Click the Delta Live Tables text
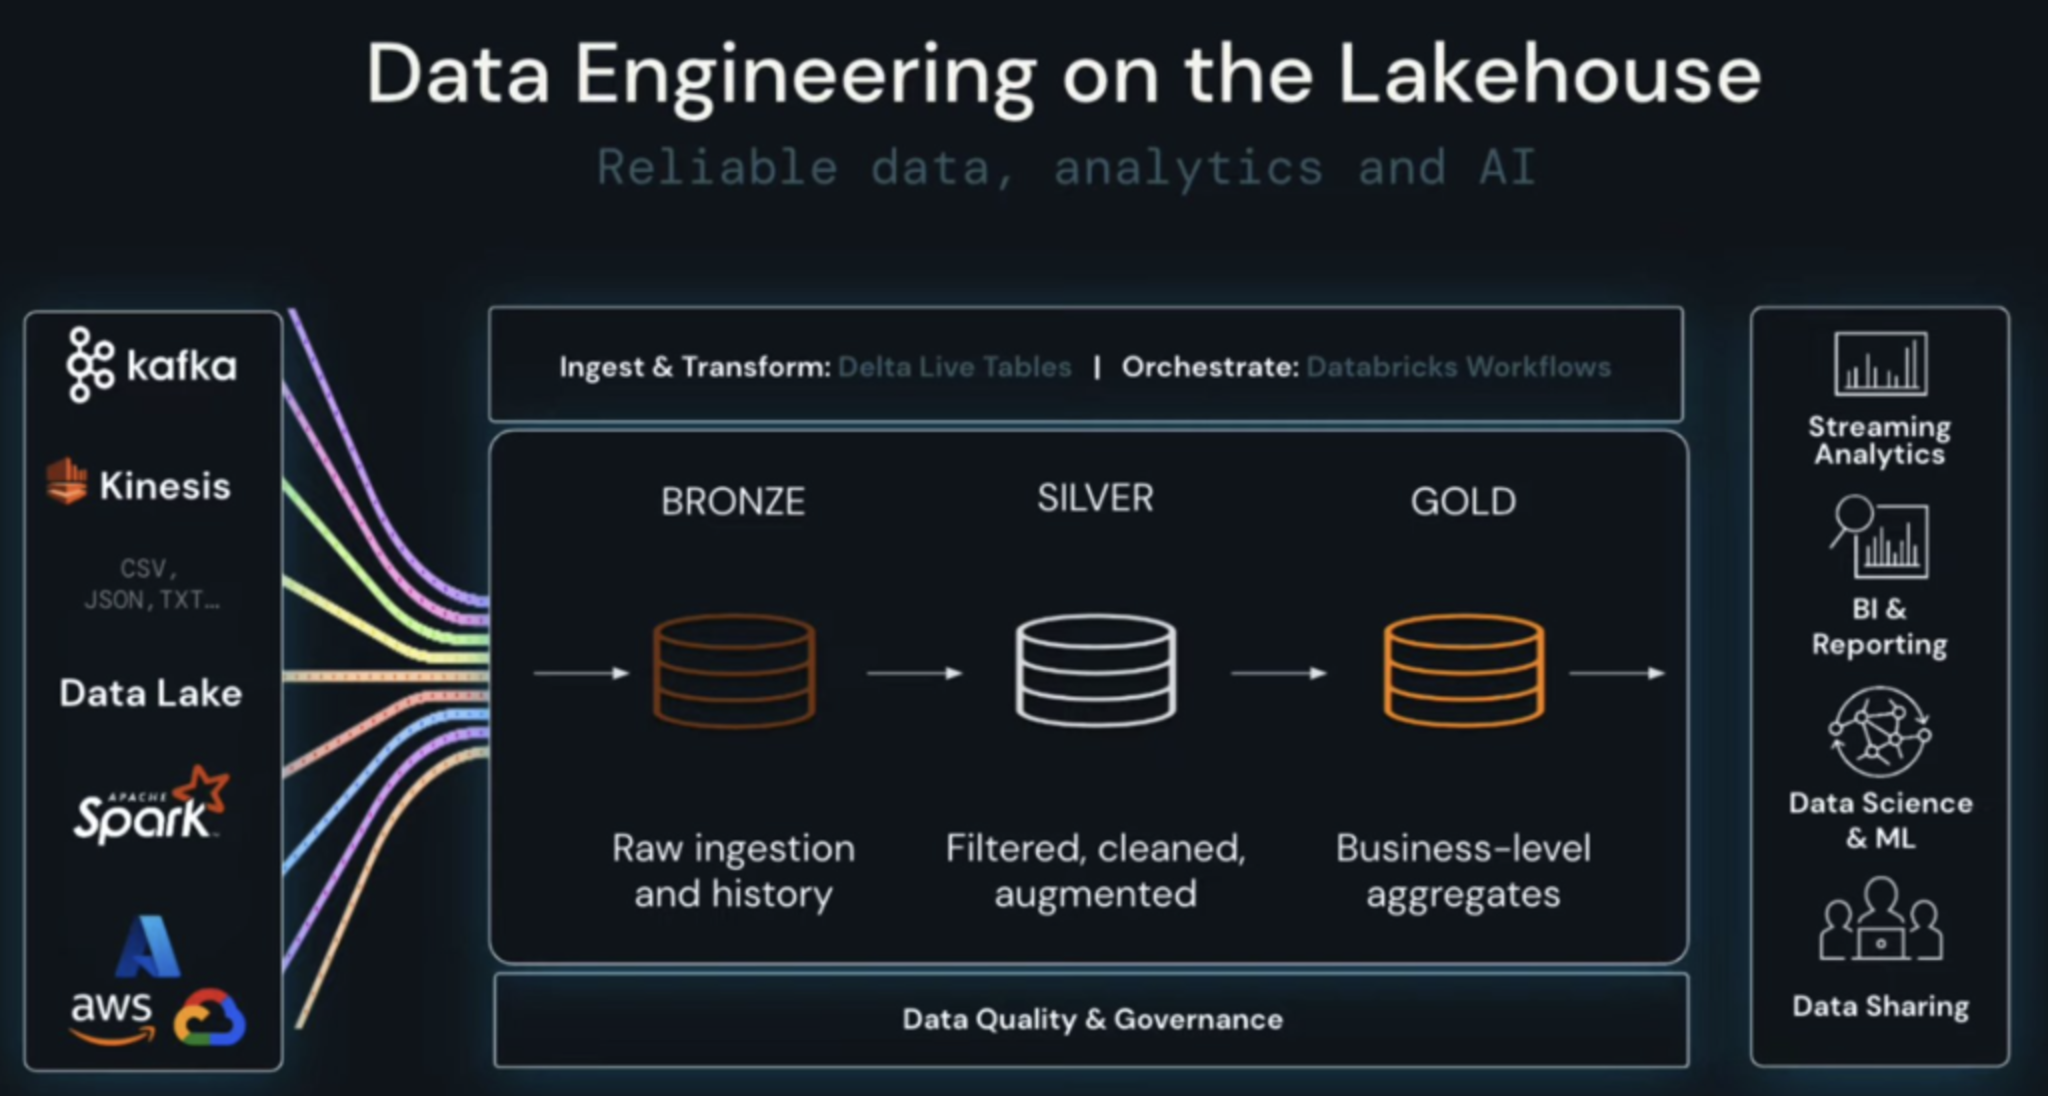Image resolution: width=2048 pixels, height=1096 pixels. (x=954, y=367)
